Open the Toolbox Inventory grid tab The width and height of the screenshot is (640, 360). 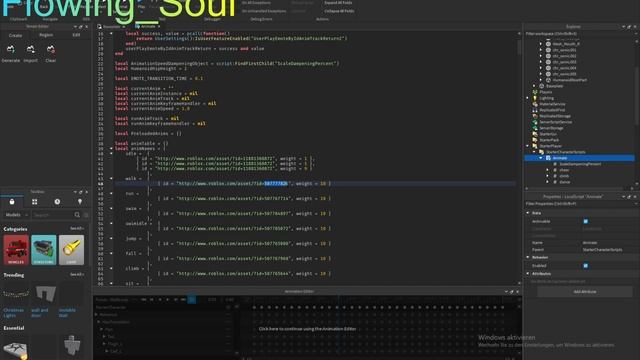click(35, 202)
